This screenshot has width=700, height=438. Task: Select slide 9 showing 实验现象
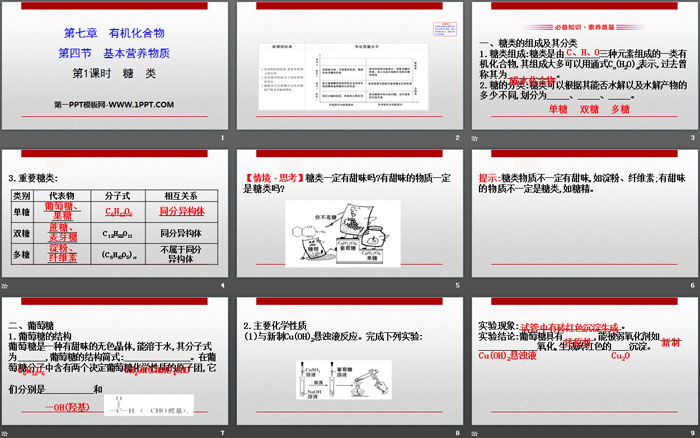coord(585,361)
